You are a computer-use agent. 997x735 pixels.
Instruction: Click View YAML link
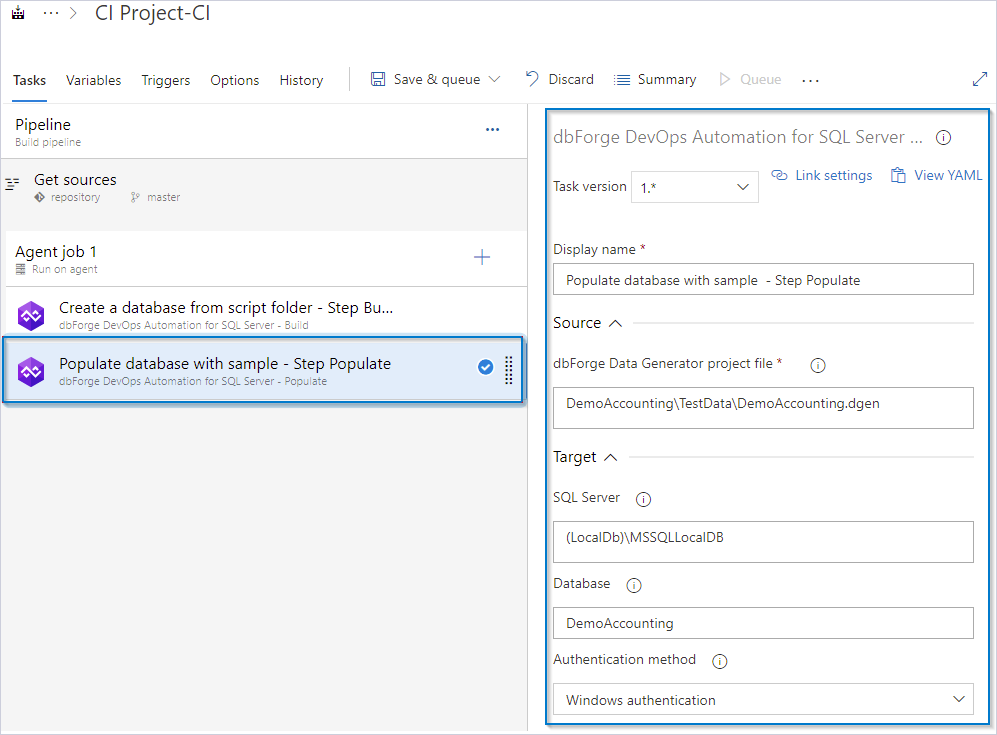(936, 175)
